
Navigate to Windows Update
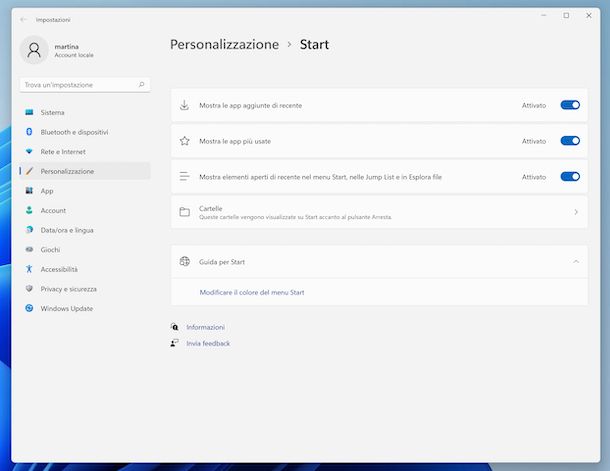[85, 308]
